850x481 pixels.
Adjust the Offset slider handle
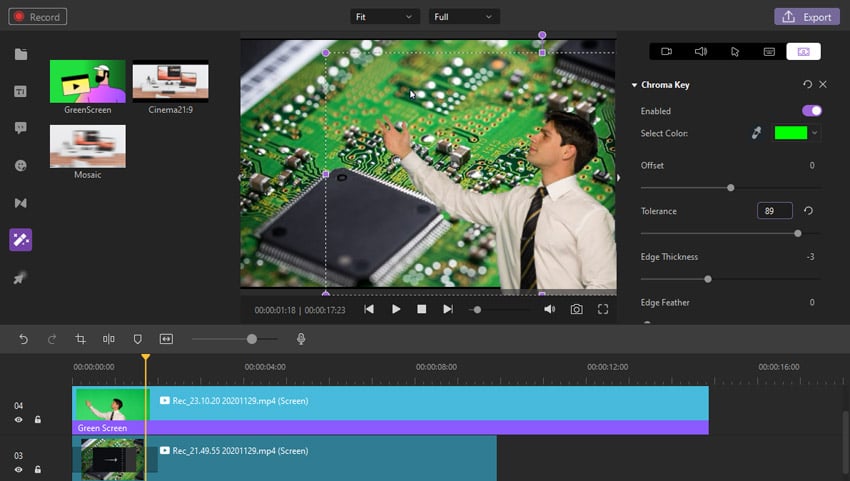click(731, 188)
